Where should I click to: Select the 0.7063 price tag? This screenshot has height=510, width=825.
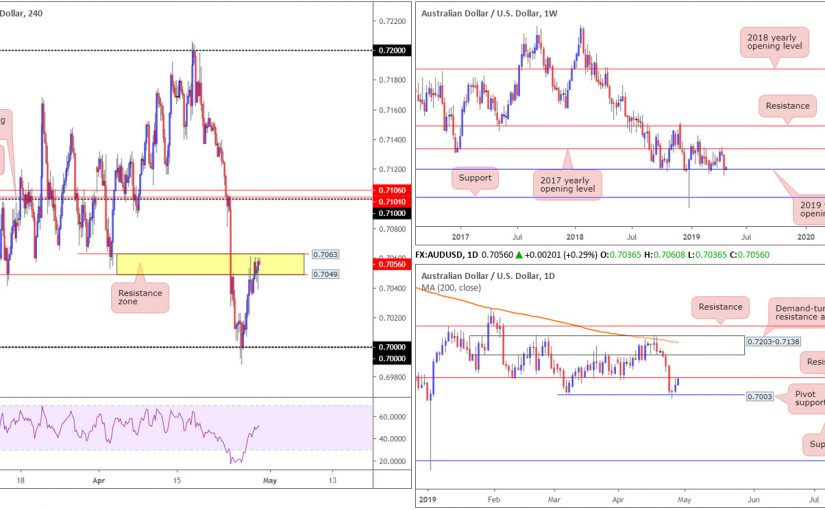pos(325,255)
